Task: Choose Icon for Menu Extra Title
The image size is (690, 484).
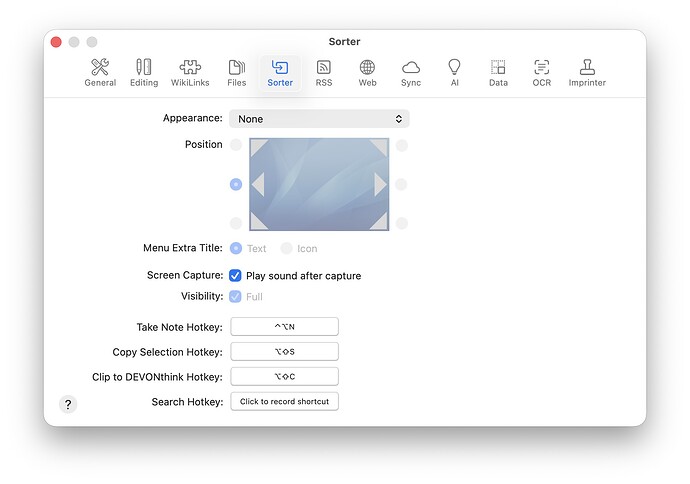Action: (x=286, y=249)
